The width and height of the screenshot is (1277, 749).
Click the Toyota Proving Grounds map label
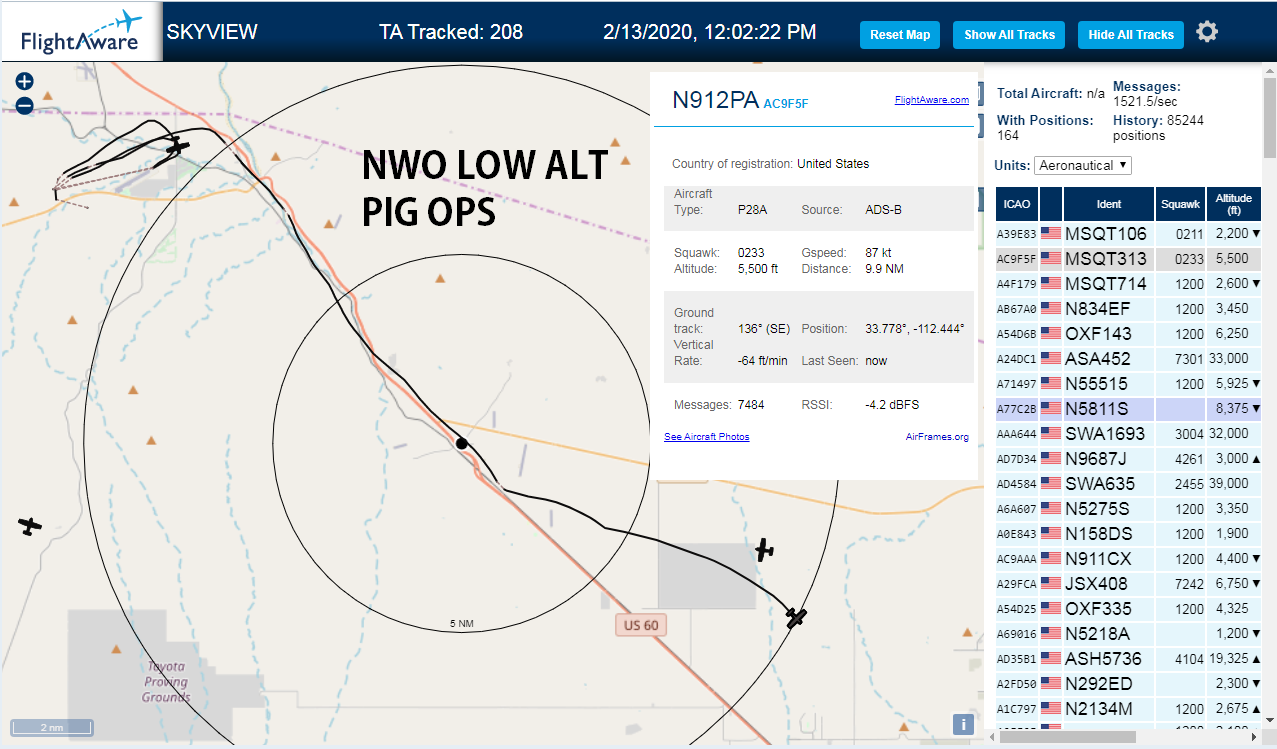[165, 682]
